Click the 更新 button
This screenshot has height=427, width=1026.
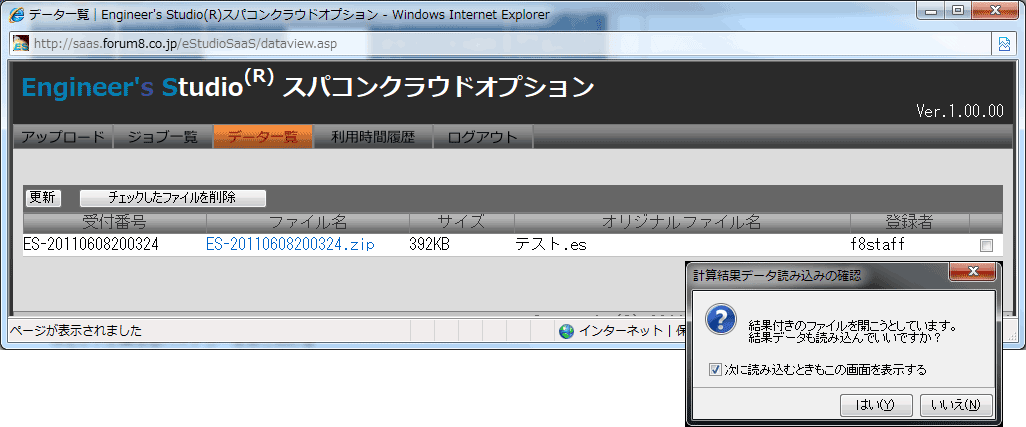click(43, 197)
